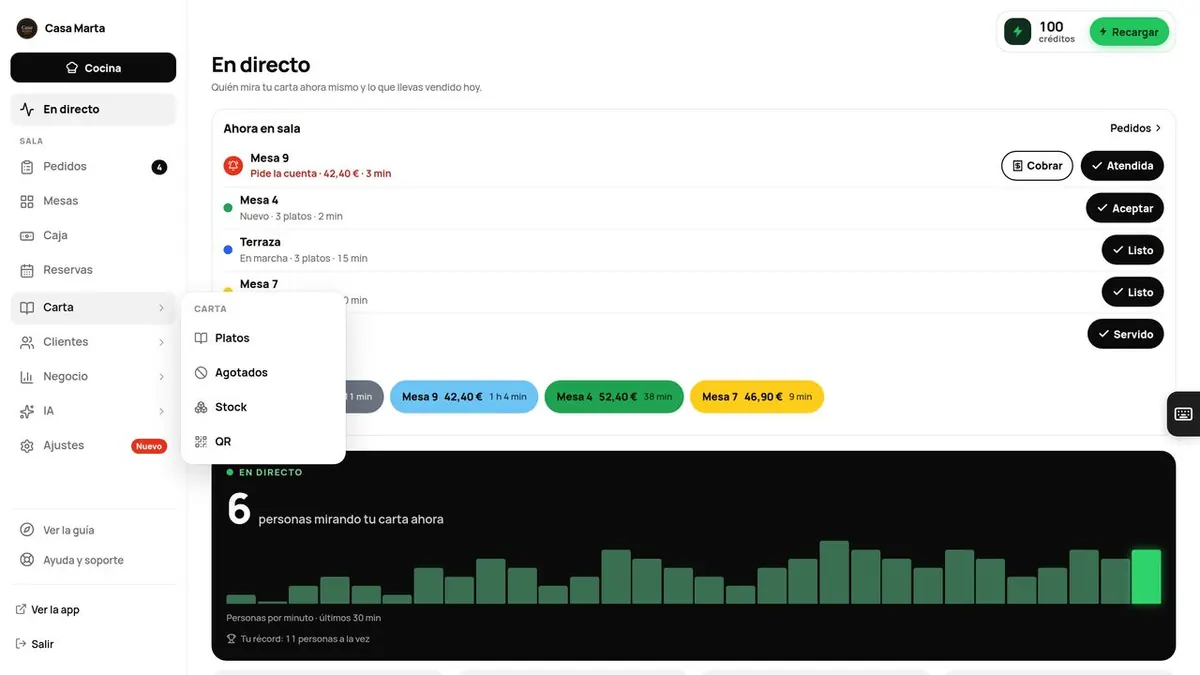Image resolution: width=1200 pixels, height=675 pixels.
Task: Click the green lightning credits icon
Action: pos(1017,32)
